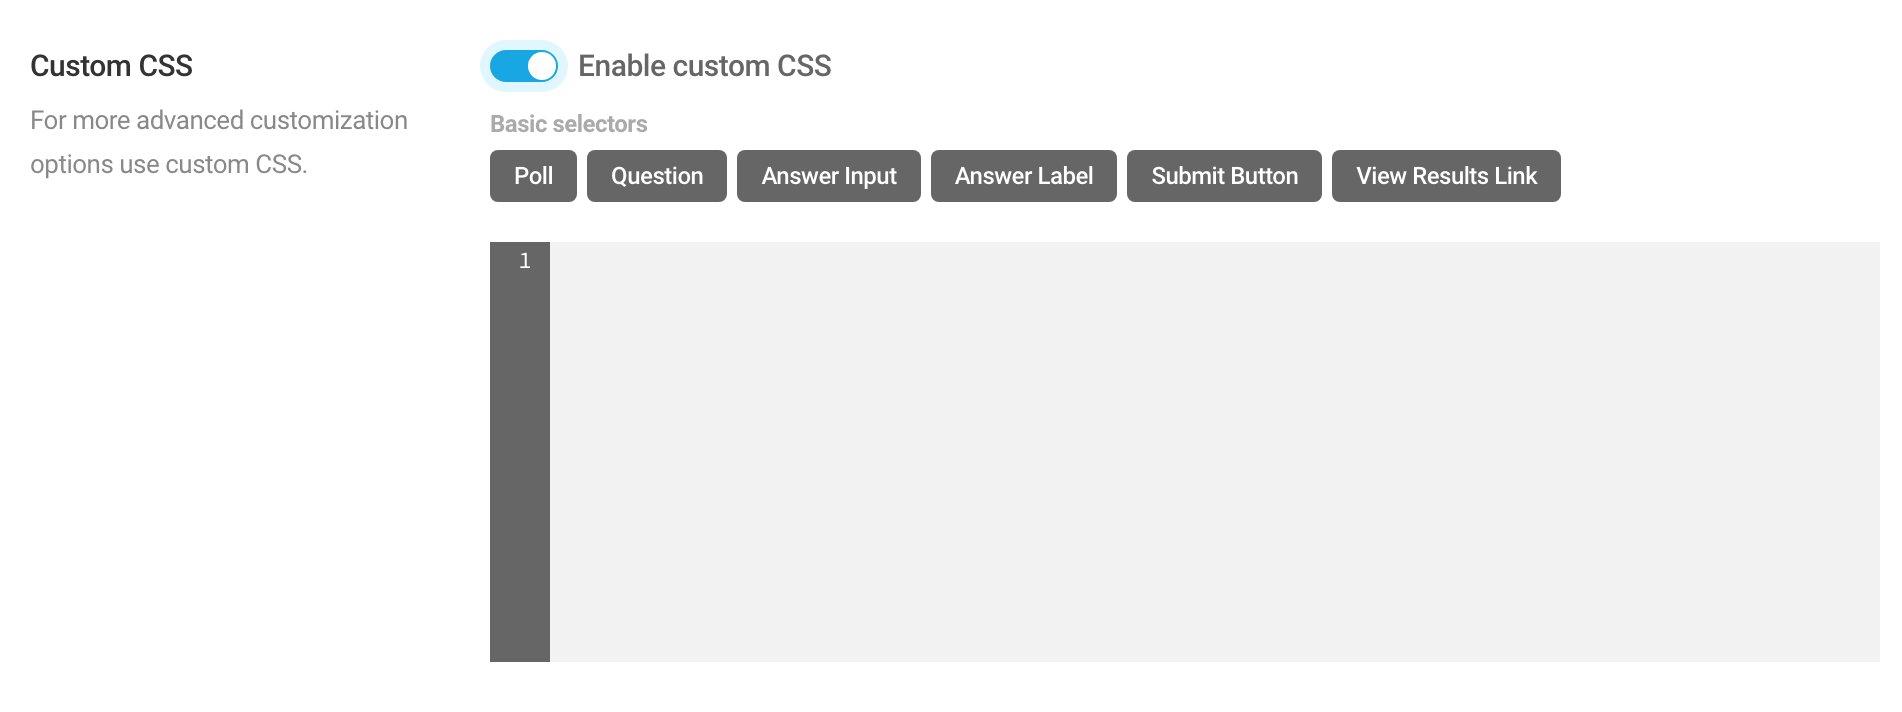Insert the Poll selector
1902x712 pixels.
pyautogui.click(x=533, y=176)
